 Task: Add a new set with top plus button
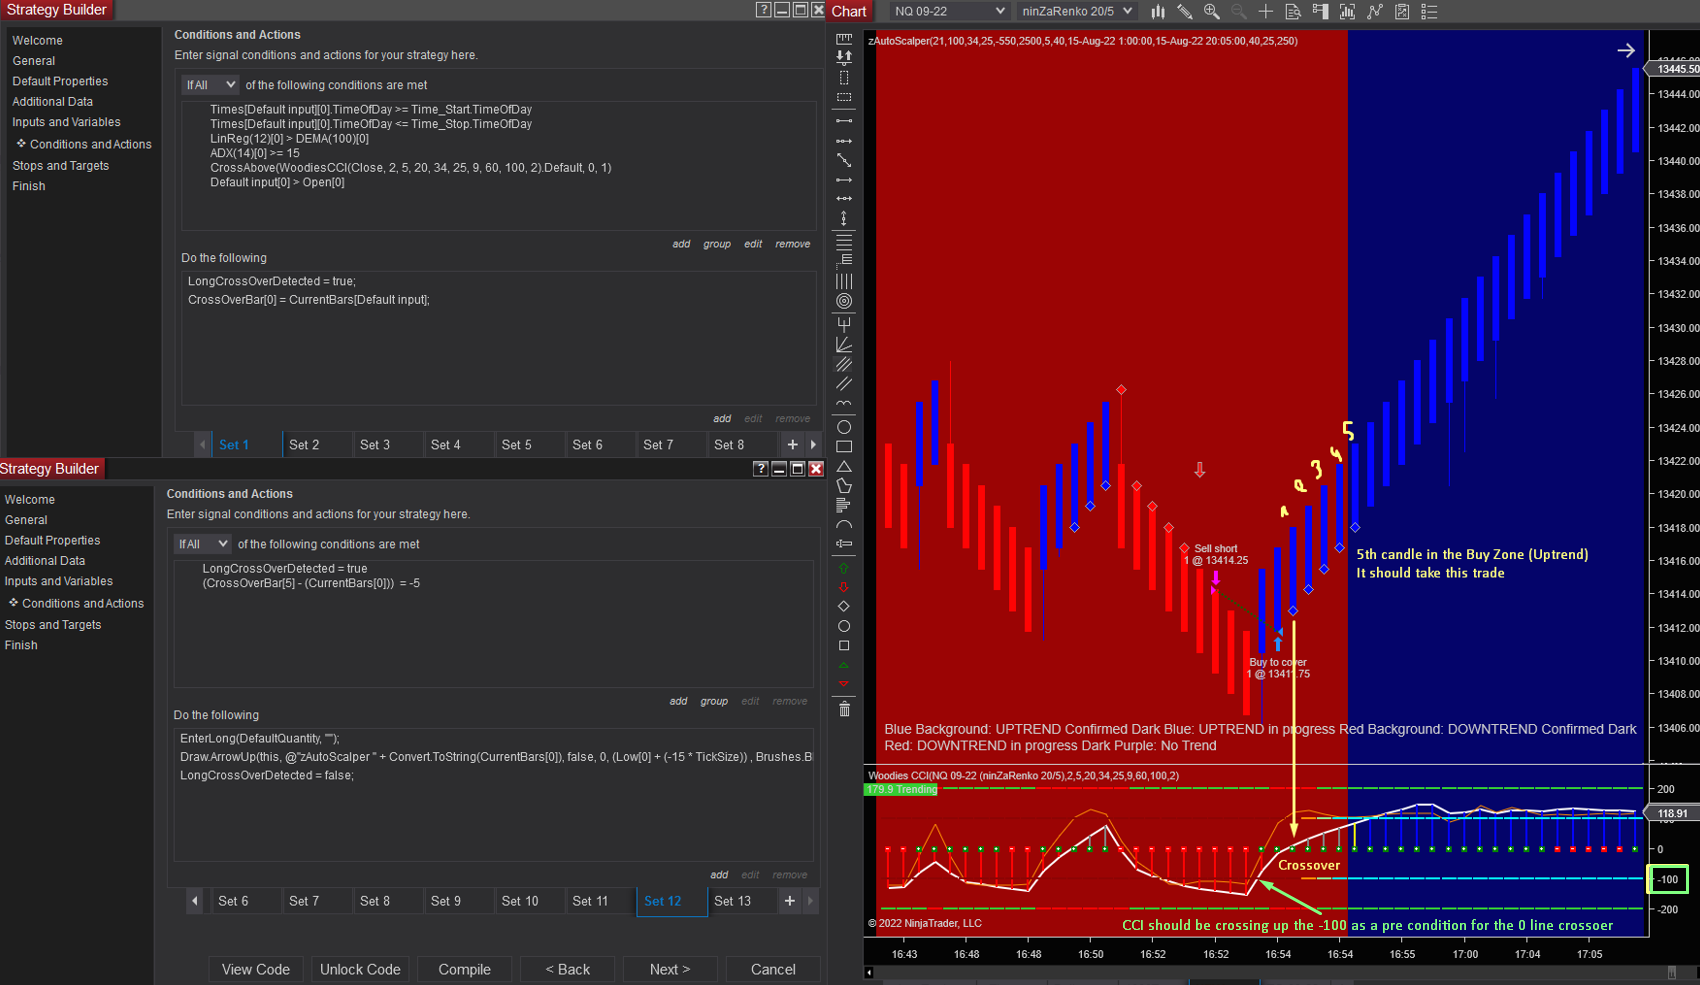tap(793, 445)
